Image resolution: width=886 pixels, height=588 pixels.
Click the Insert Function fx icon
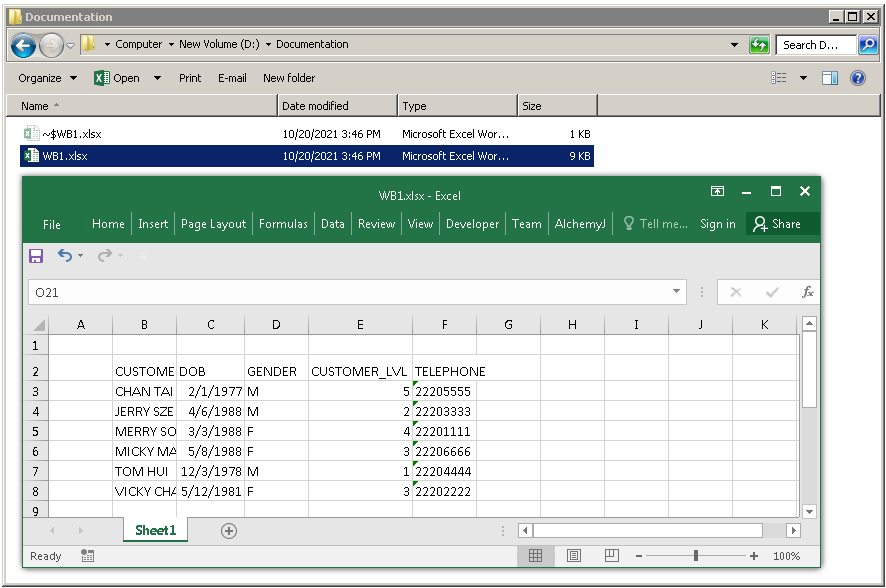[x=807, y=292]
